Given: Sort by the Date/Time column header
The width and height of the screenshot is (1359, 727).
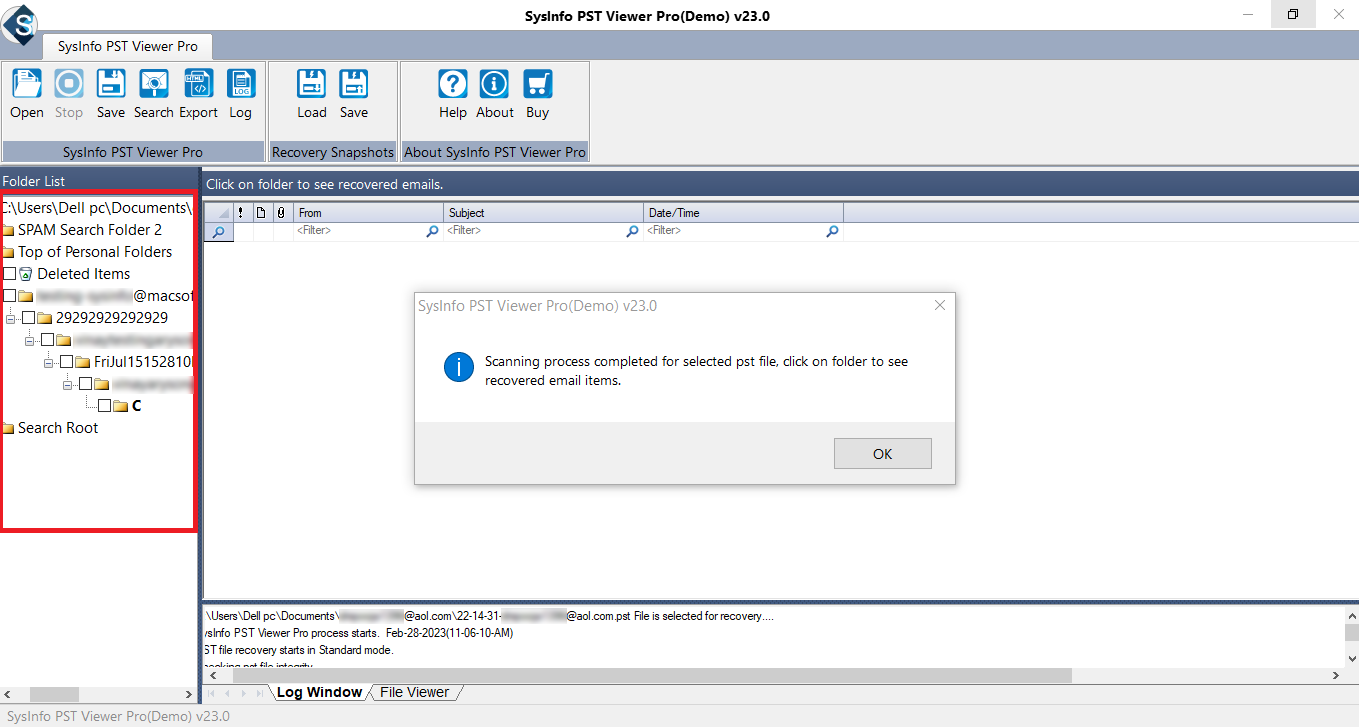Looking at the screenshot, I should [x=744, y=212].
